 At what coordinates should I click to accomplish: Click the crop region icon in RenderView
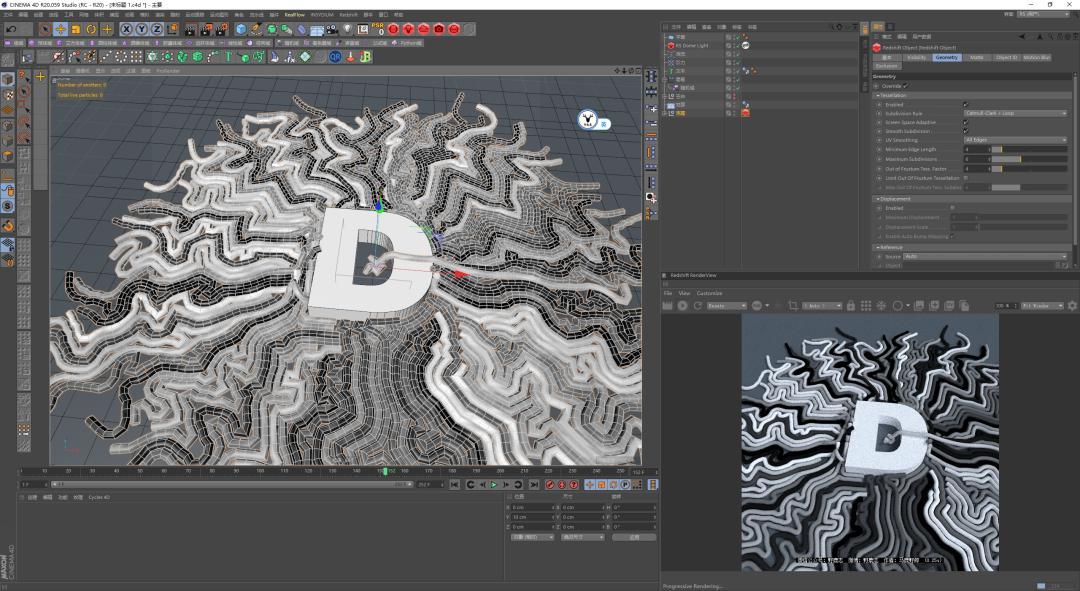pos(793,304)
